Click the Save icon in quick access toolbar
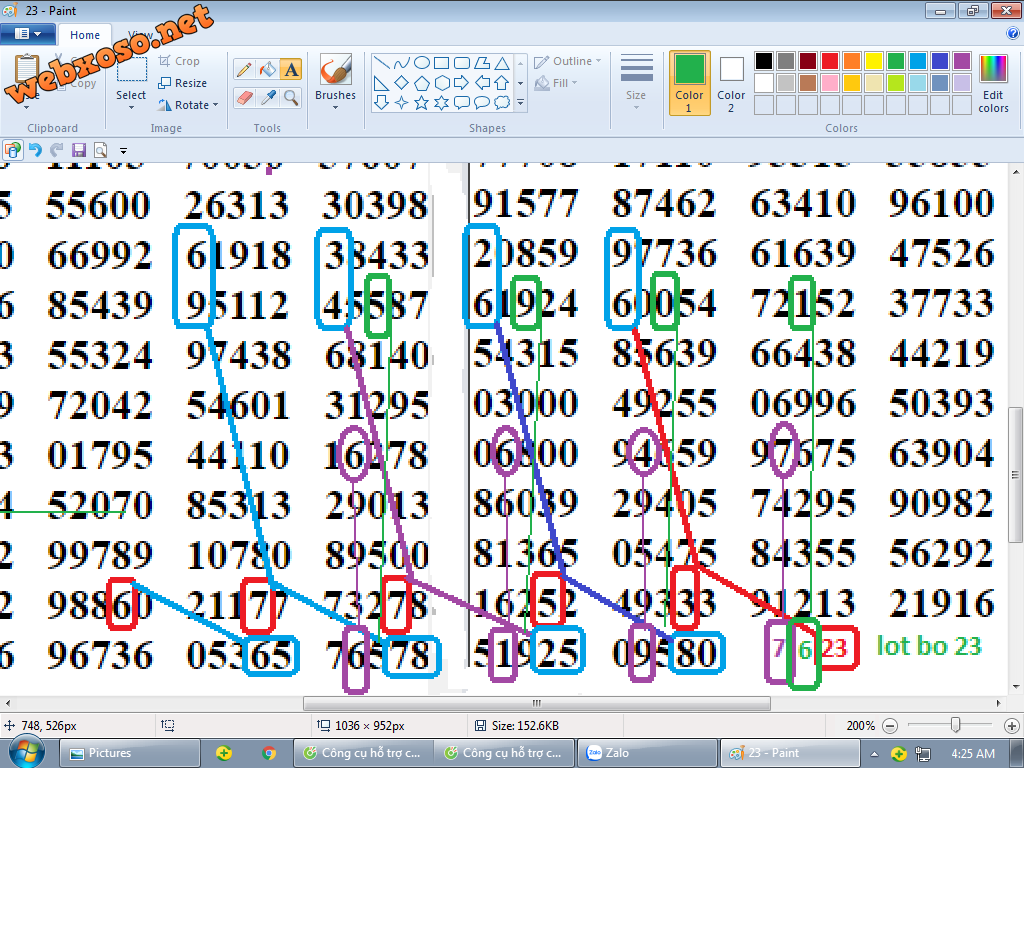This screenshot has width=1036, height=952. tap(79, 150)
